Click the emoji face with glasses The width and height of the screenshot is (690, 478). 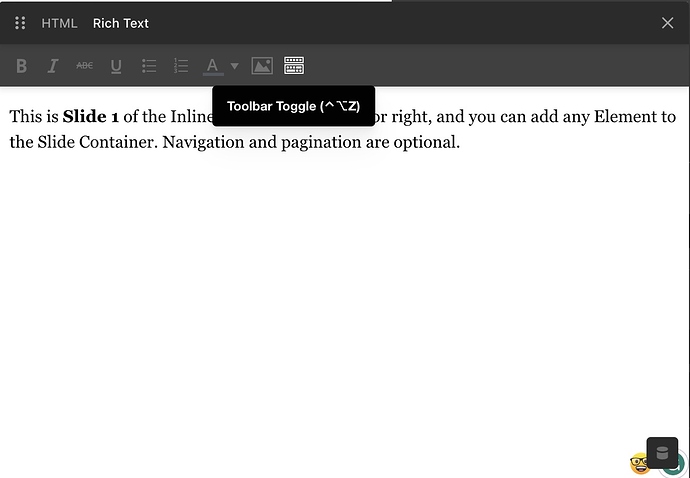[638, 464]
